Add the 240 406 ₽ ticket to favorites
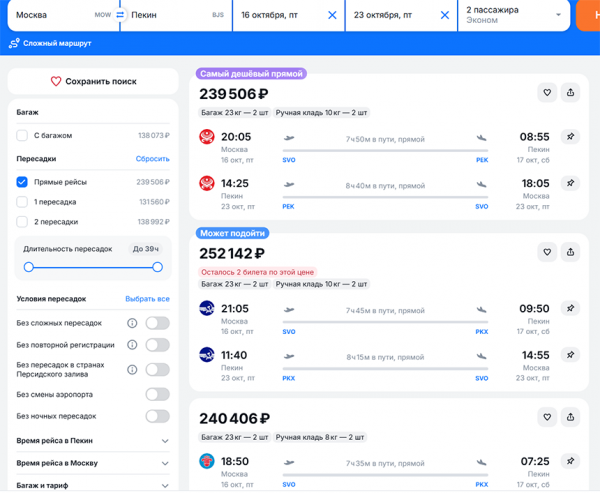 point(547,417)
